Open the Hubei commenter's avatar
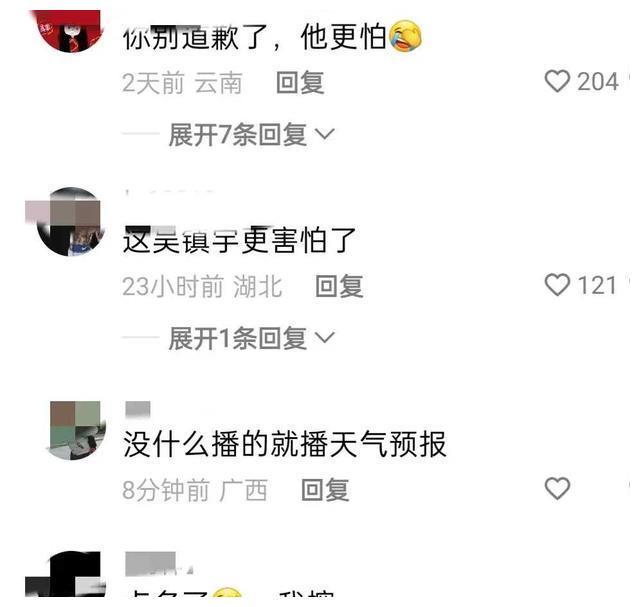The height and width of the screenshot is (607, 640). pos(69,222)
